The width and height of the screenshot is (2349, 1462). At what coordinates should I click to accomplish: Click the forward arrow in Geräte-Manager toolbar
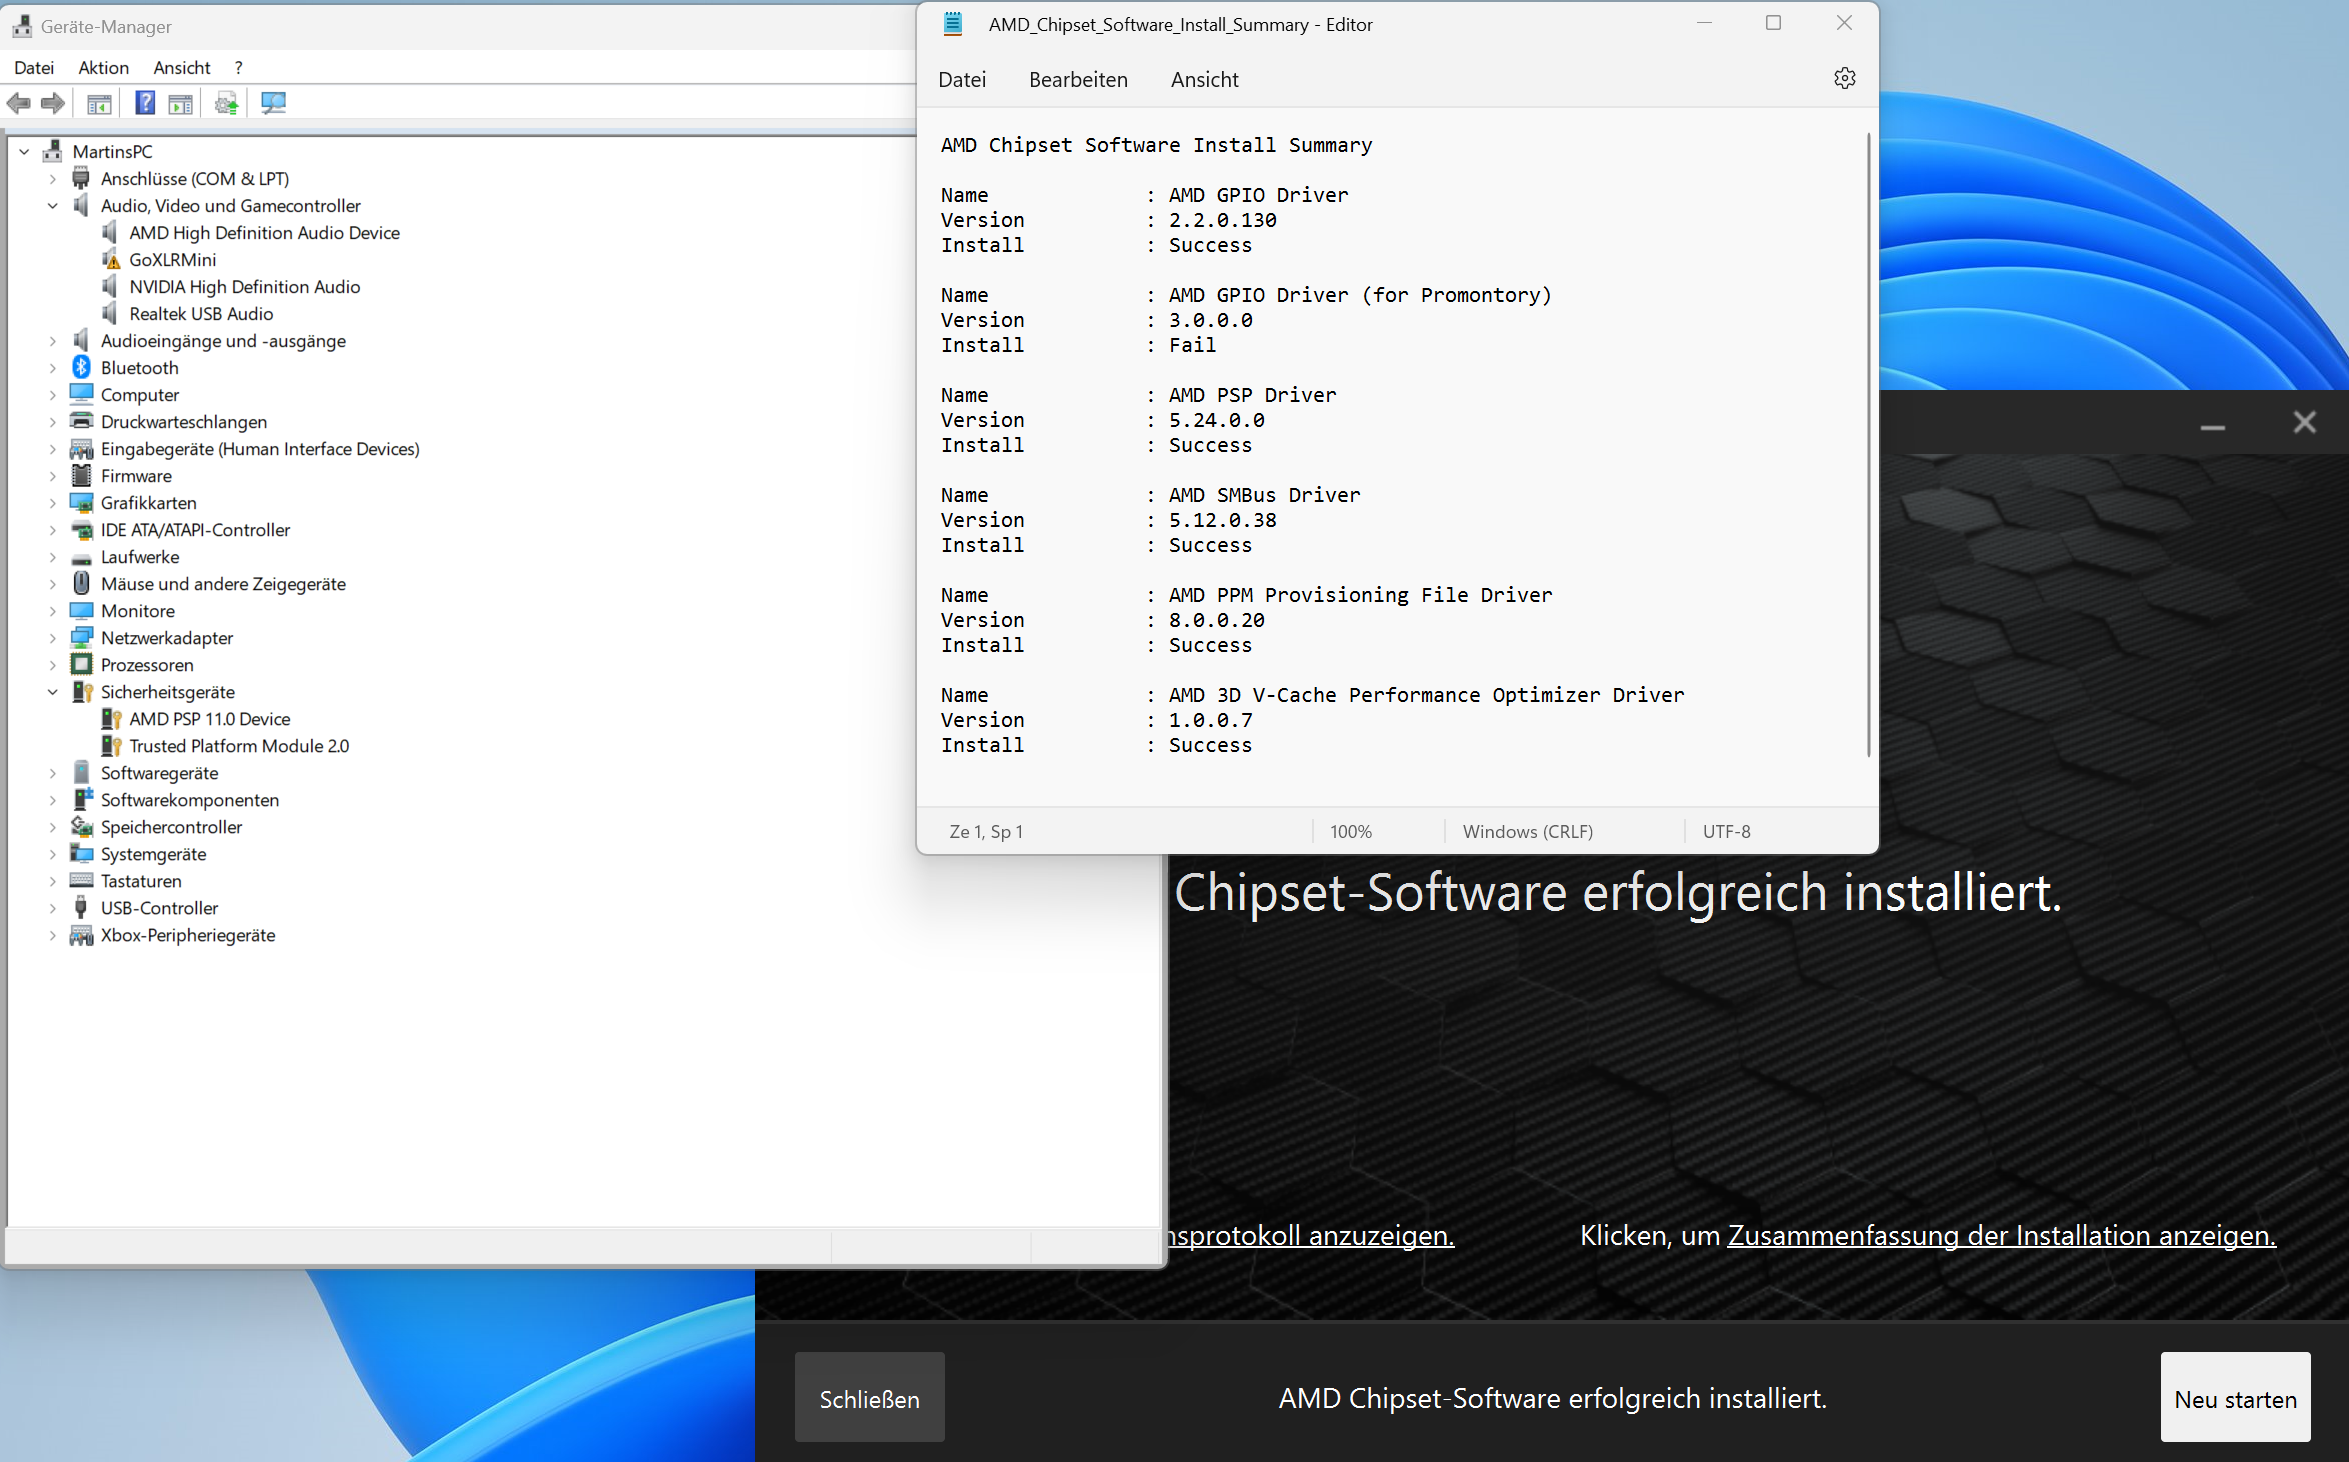[x=53, y=103]
